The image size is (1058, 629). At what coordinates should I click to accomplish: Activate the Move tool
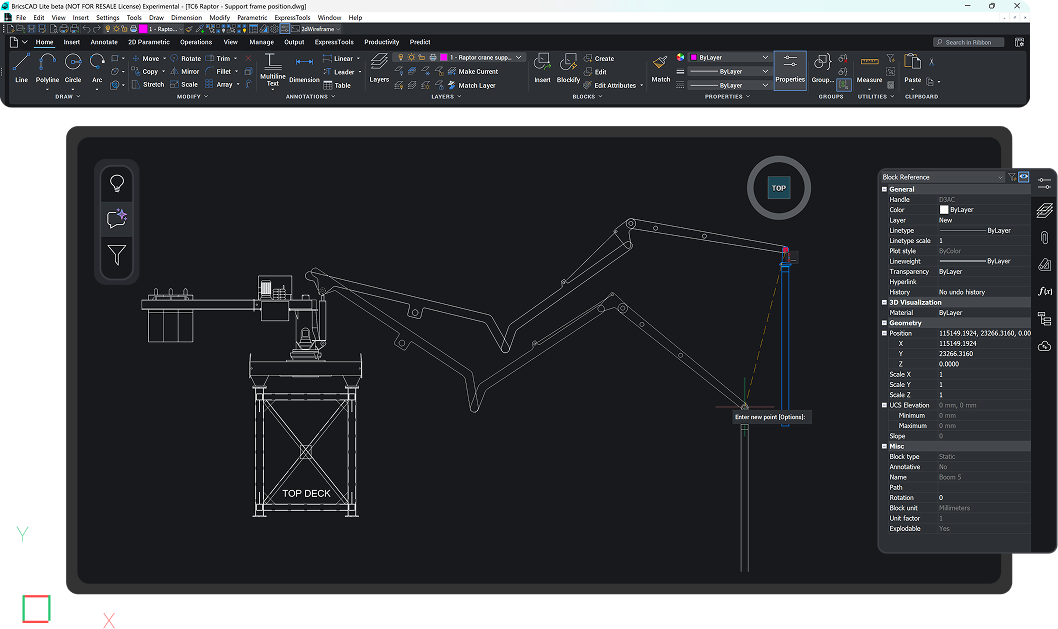146,59
